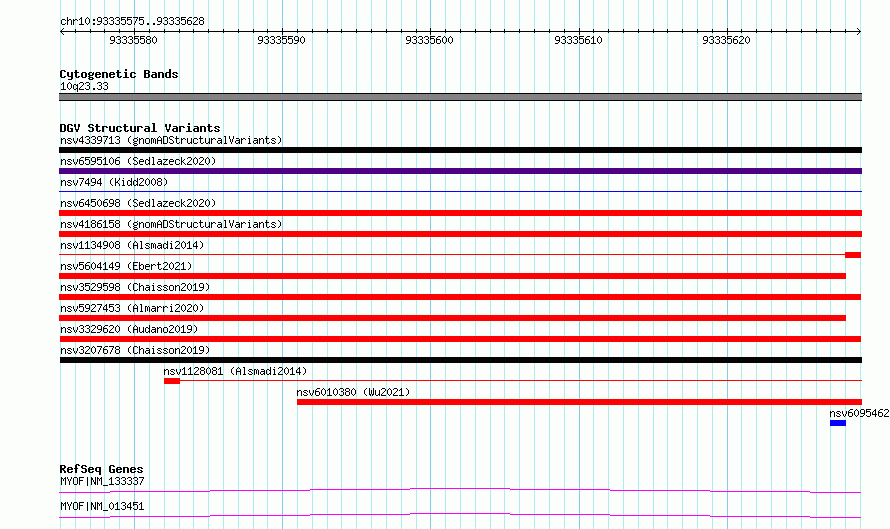Click the small red nsv1134908 block
The height and width of the screenshot is (529, 890).
tap(853, 255)
